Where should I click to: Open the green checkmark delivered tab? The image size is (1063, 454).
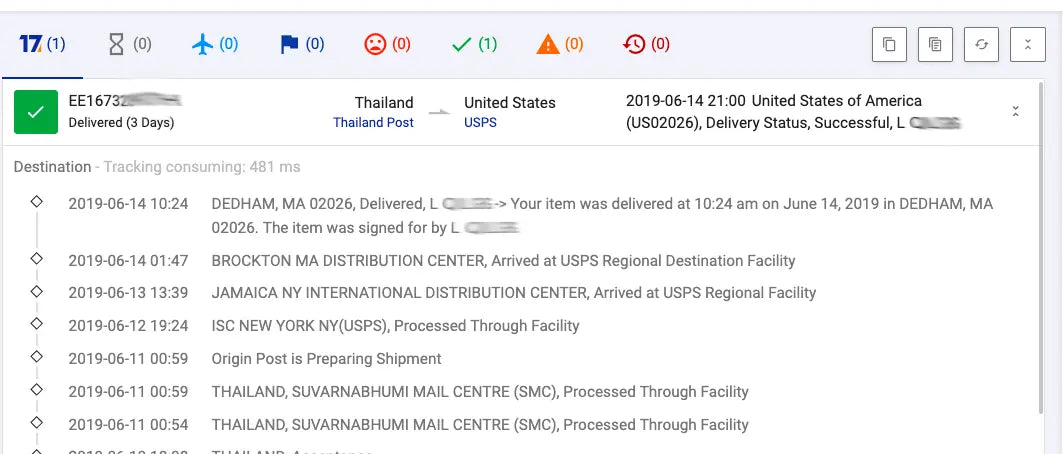474,44
